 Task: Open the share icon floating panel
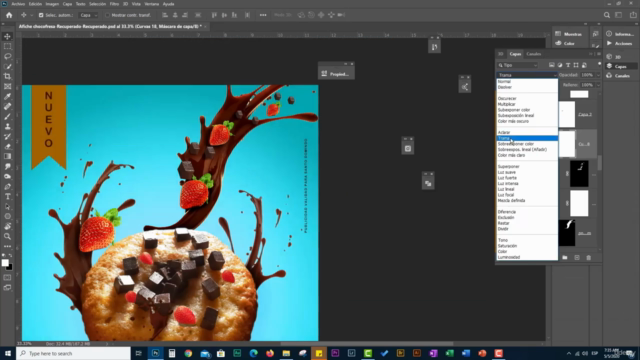[x=464, y=87]
